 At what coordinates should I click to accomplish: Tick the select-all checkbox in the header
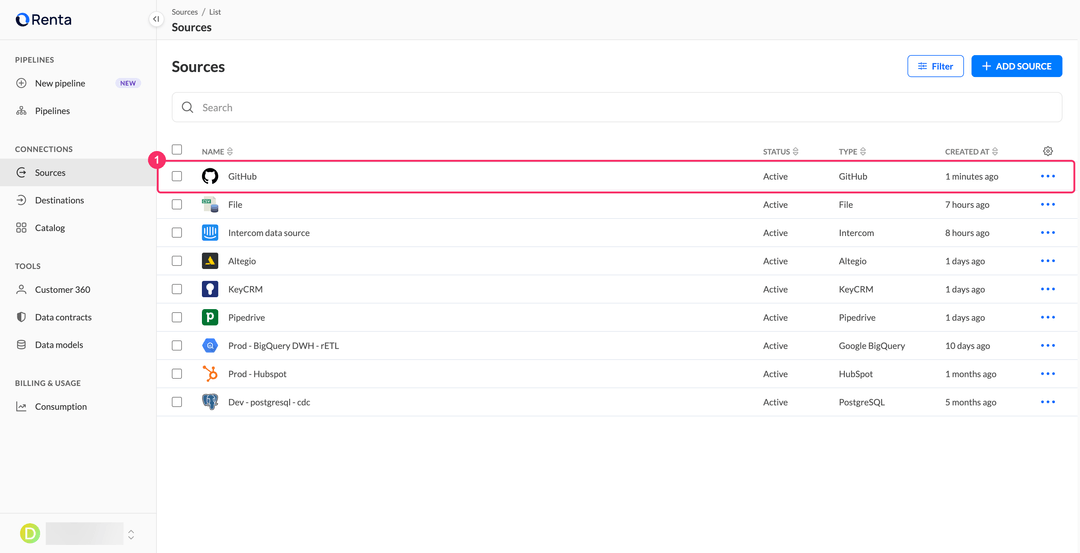177,149
